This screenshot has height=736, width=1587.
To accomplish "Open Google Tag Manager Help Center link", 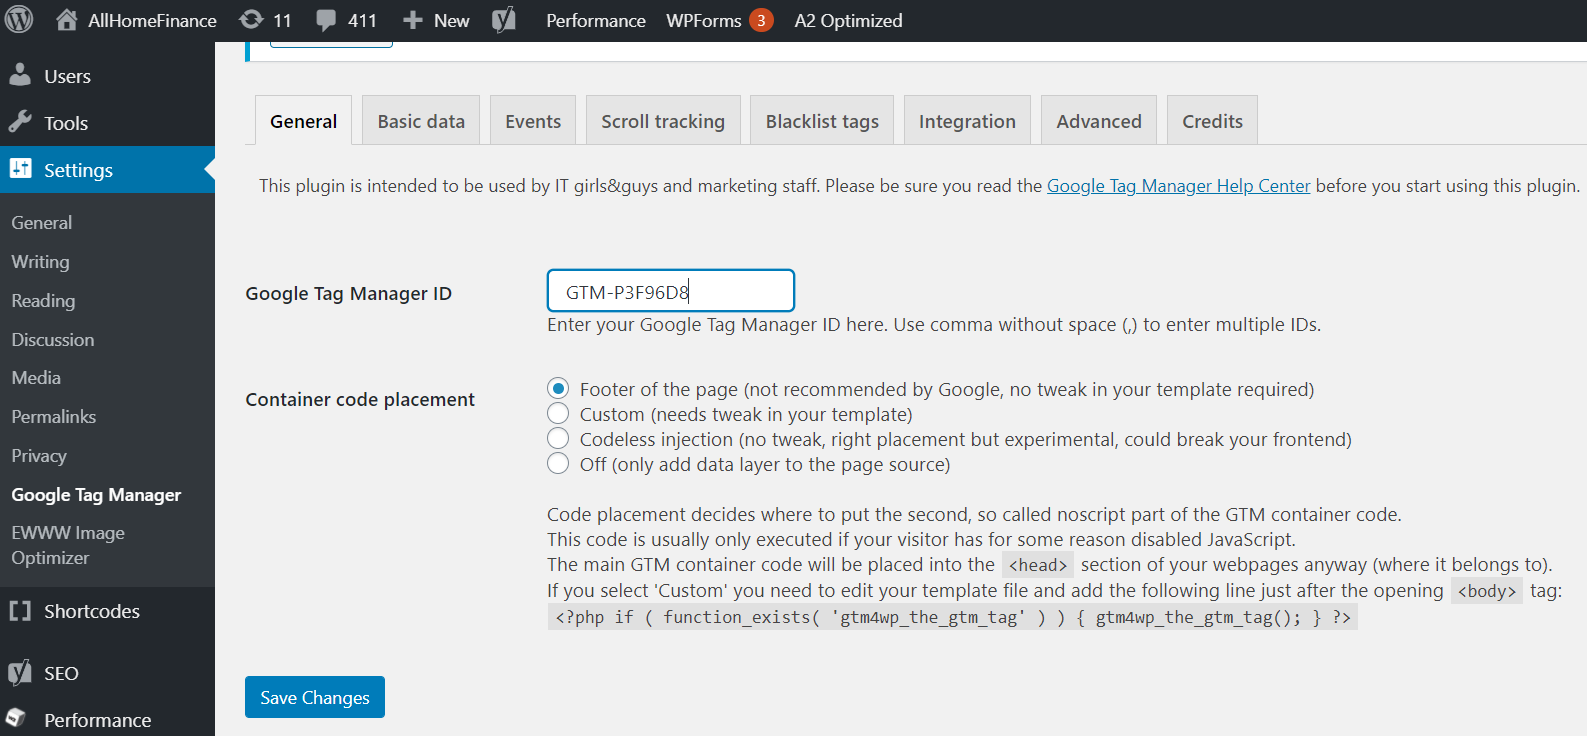I will 1178,186.
